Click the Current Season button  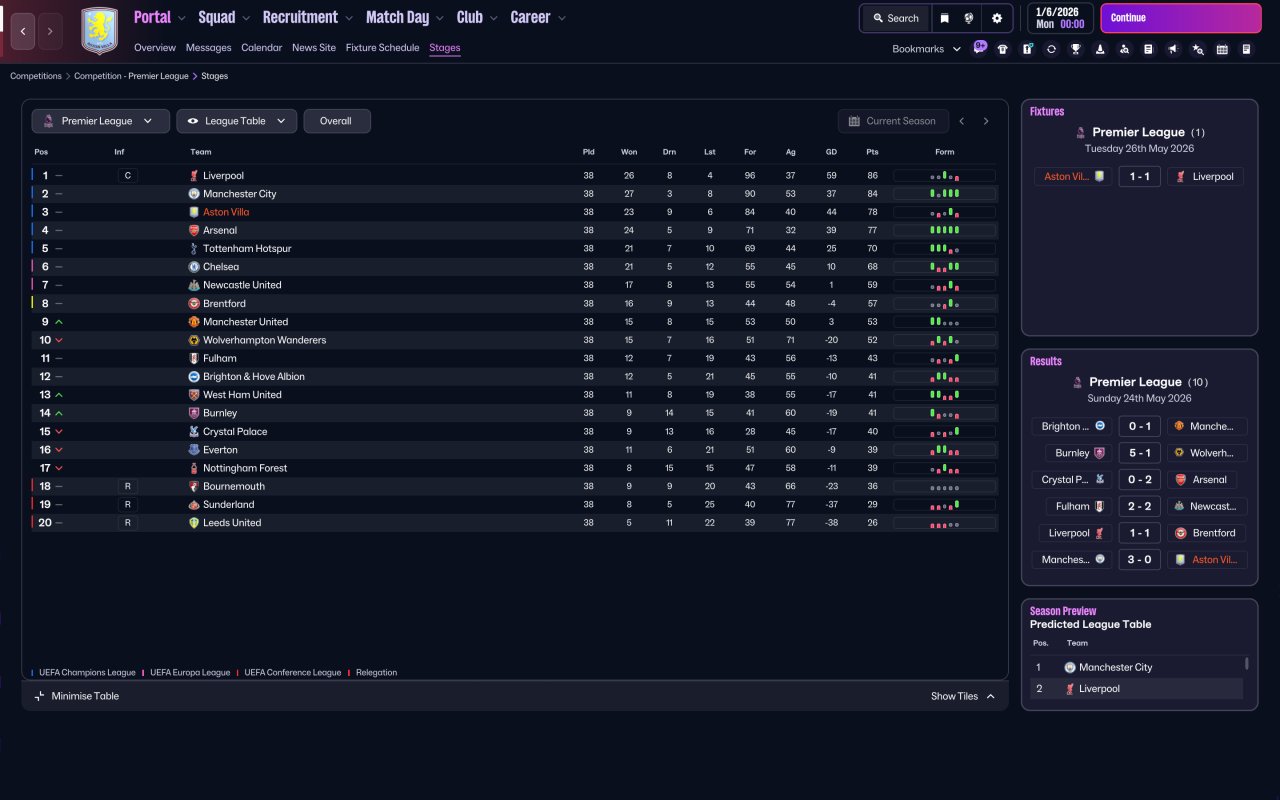click(892, 121)
